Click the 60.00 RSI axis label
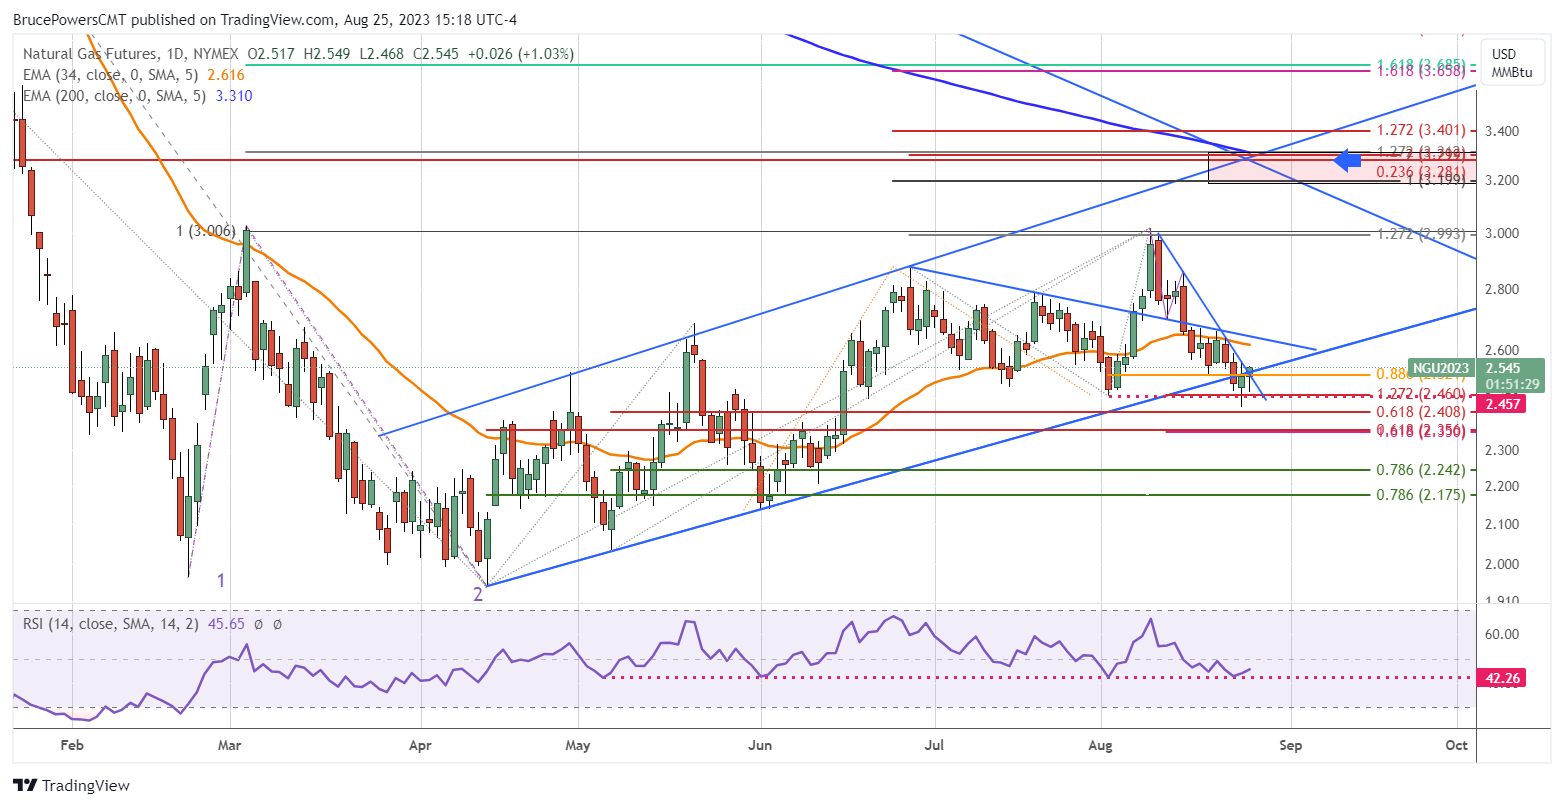The width and height of the screenshot is (1564, 807). [1502, 634]
